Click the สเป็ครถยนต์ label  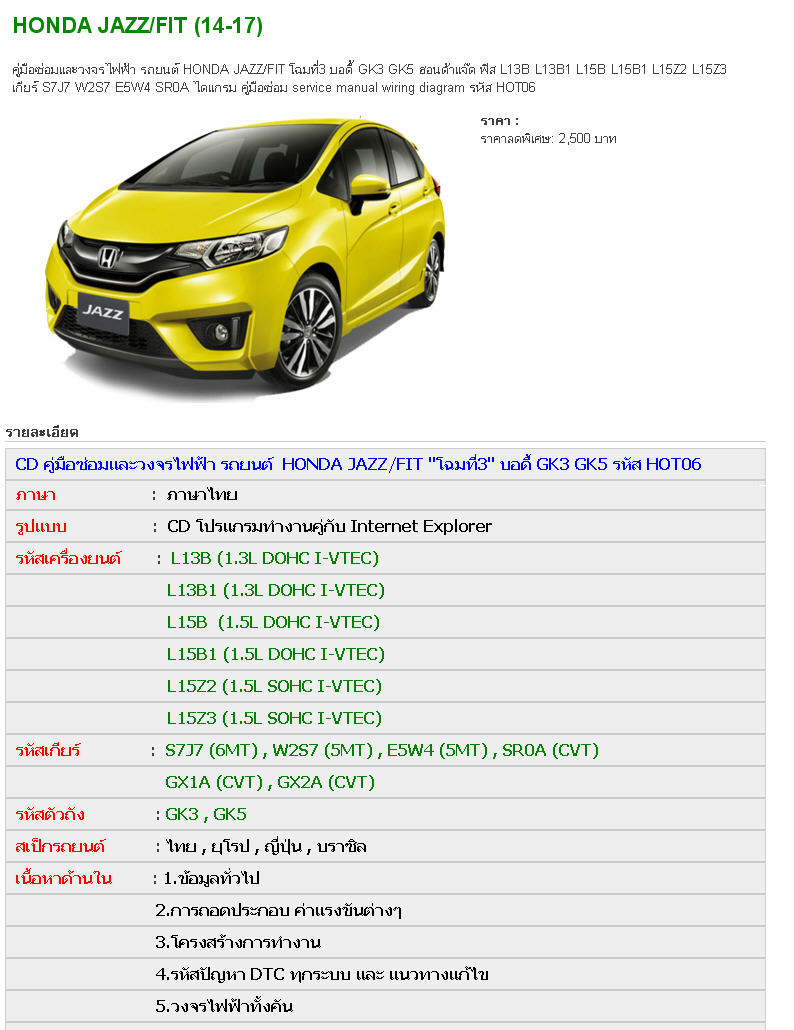60,846
